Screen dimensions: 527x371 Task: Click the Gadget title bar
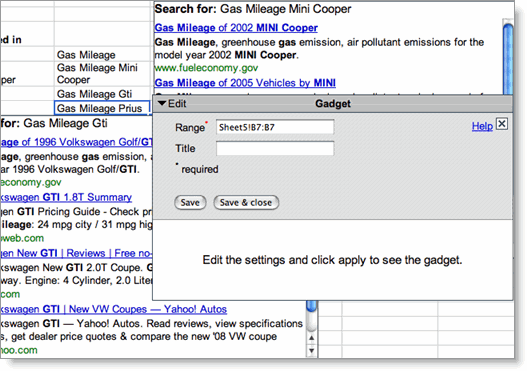coord(333,104)
